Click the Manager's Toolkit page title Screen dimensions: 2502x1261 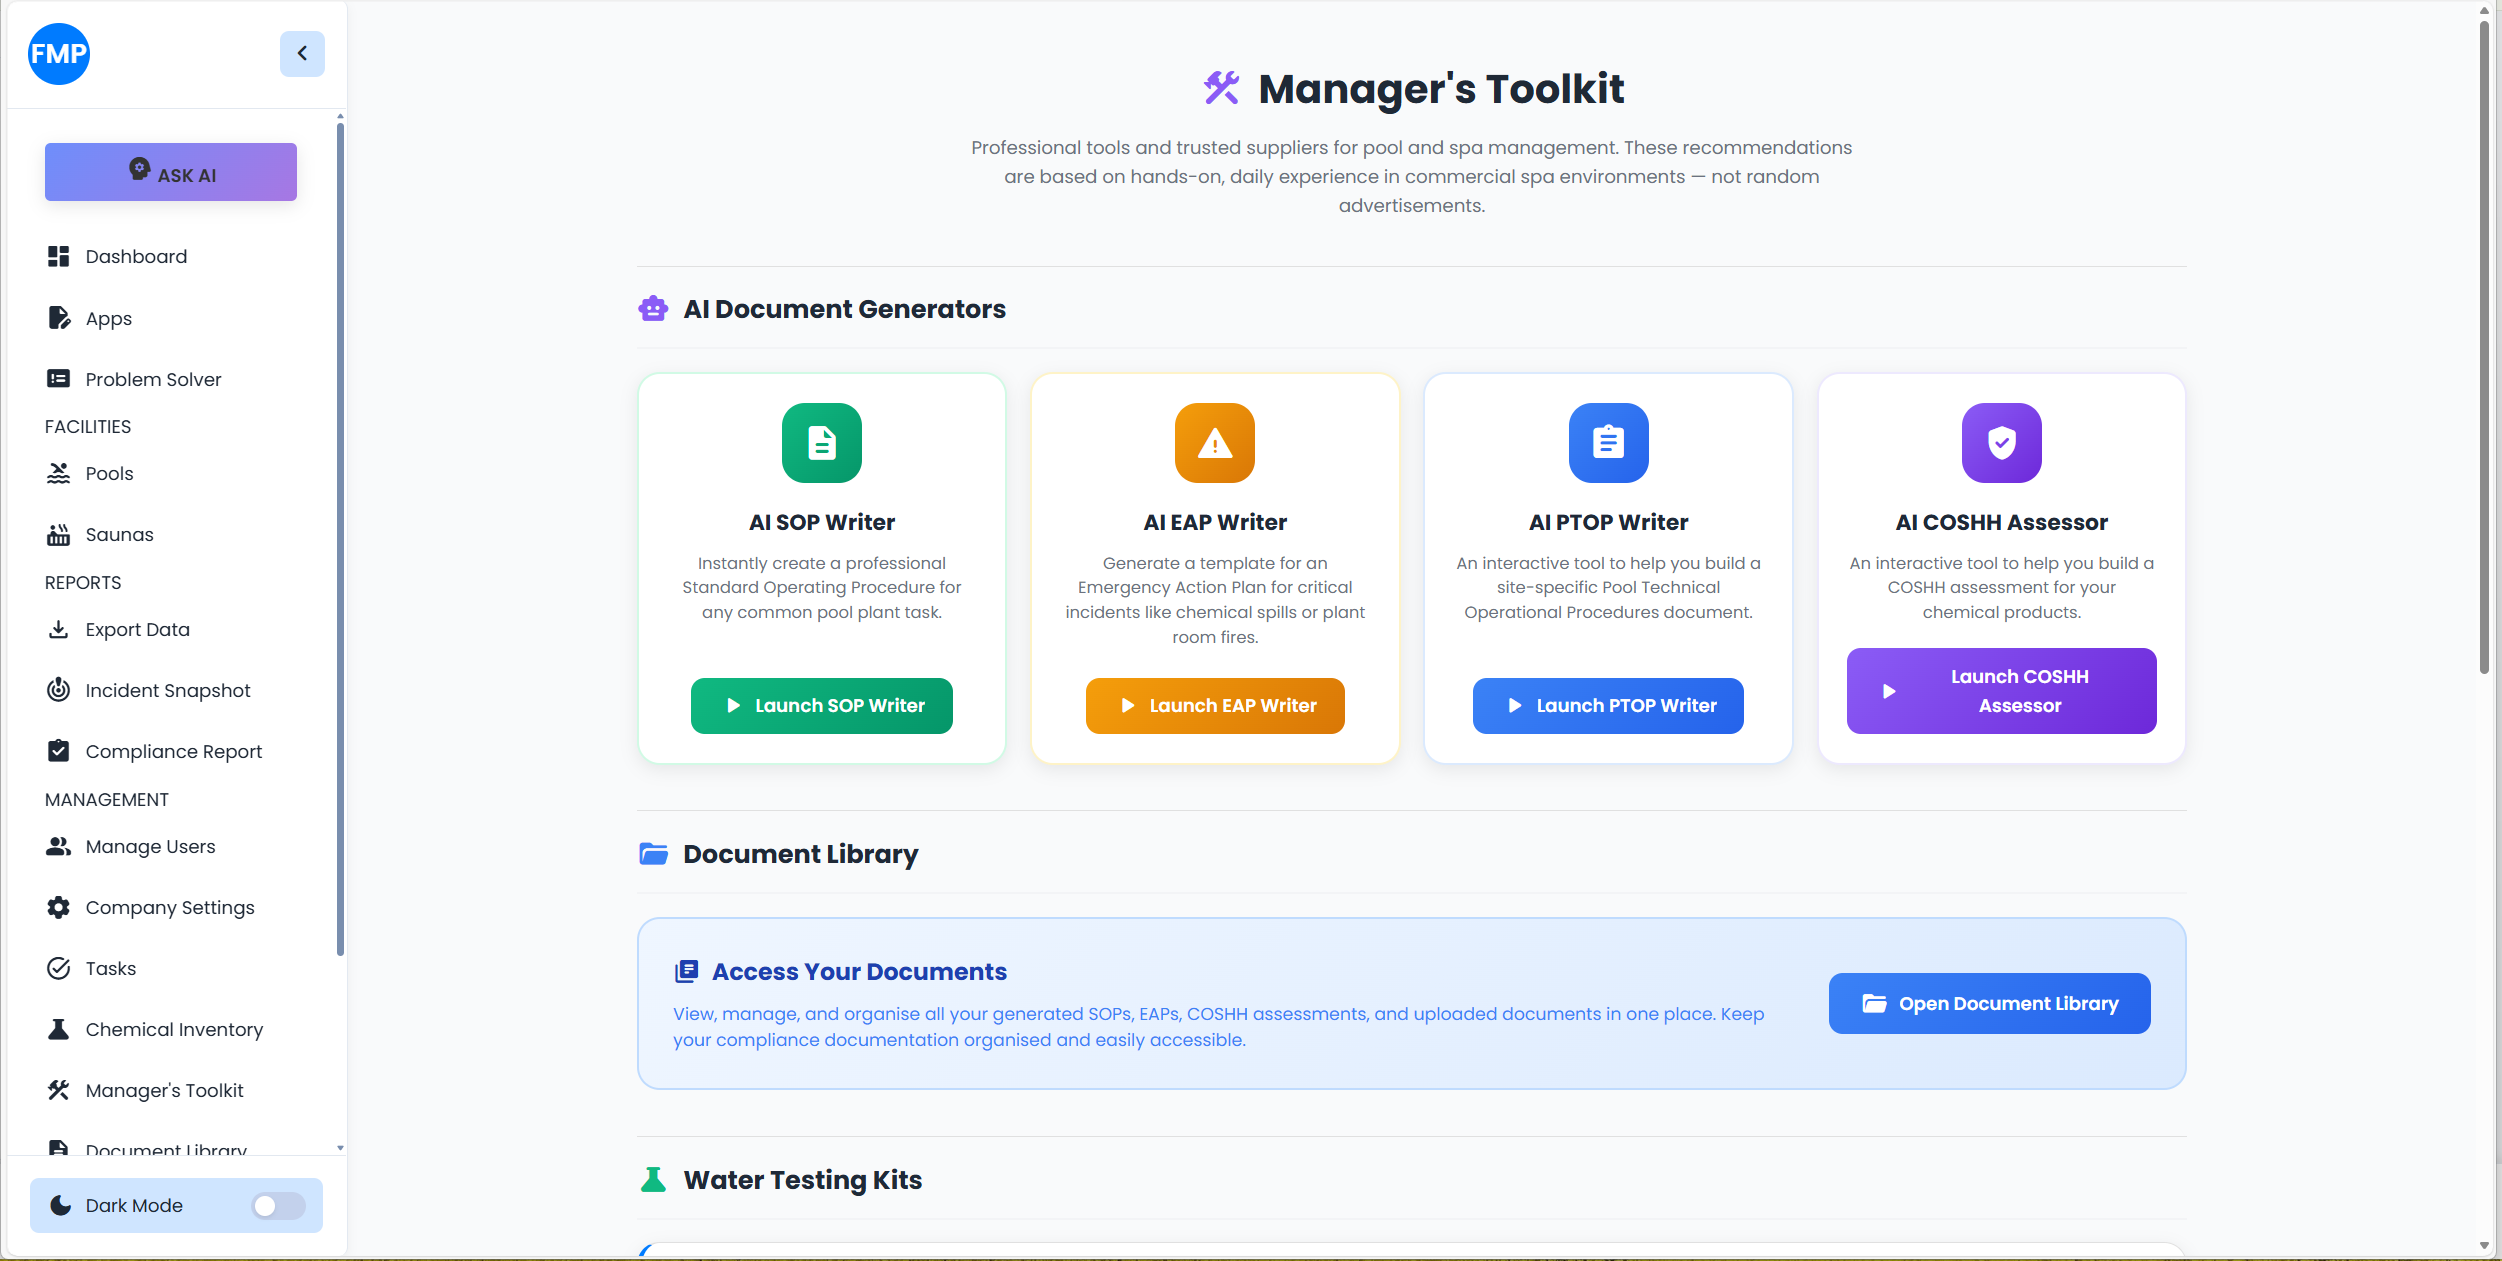click(x=1441, y=89)
